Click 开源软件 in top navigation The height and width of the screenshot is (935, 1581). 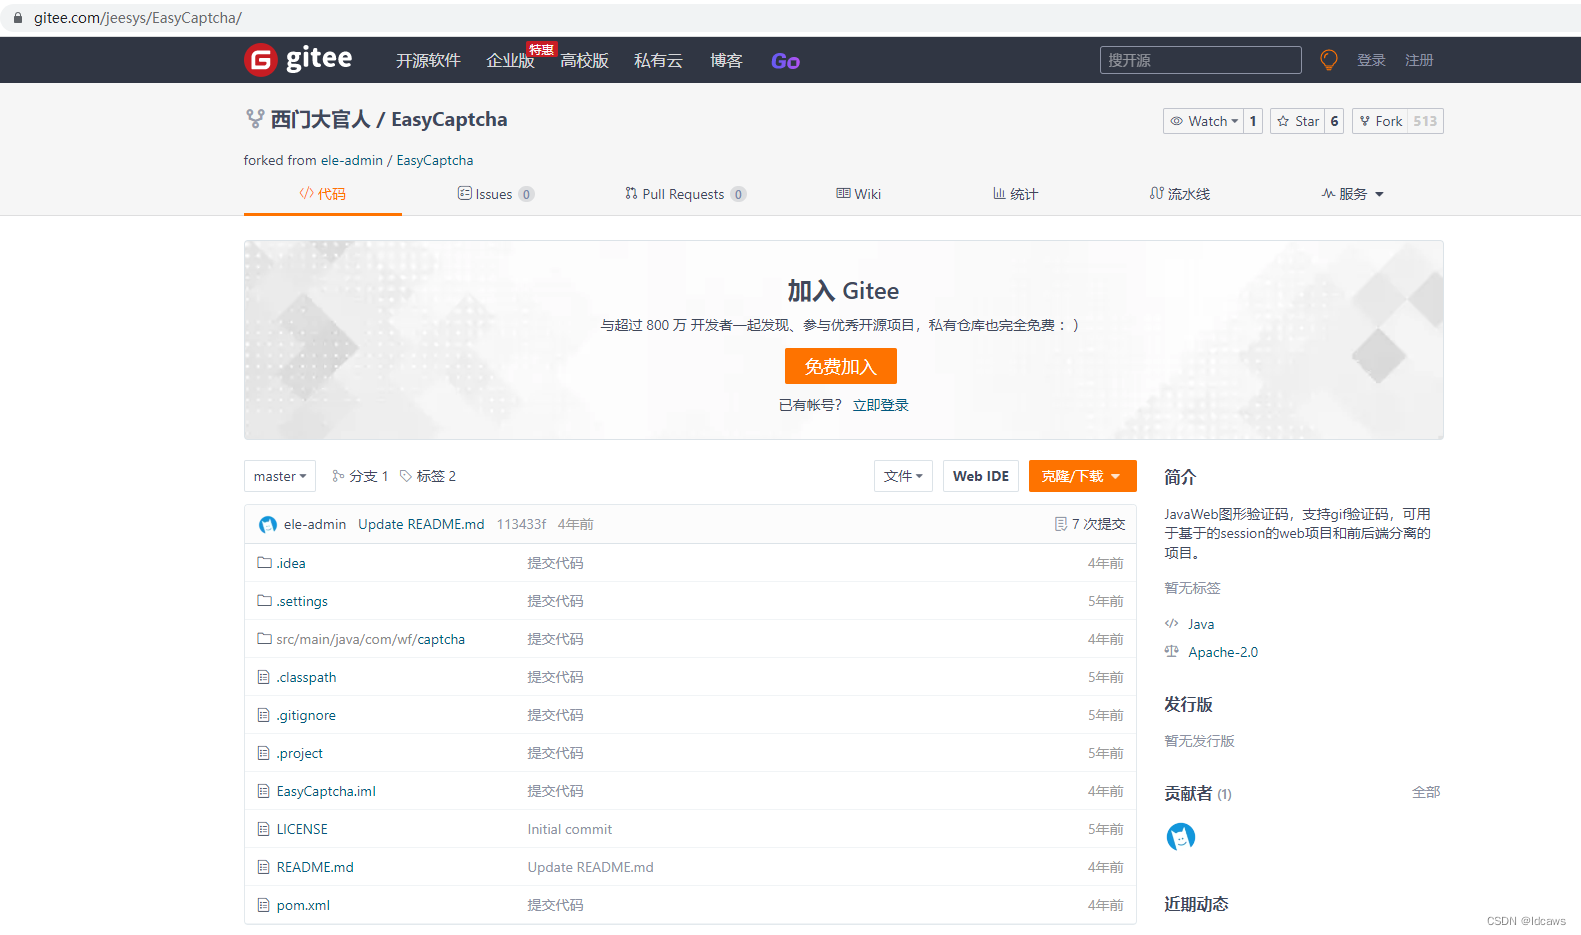point(428,61)
